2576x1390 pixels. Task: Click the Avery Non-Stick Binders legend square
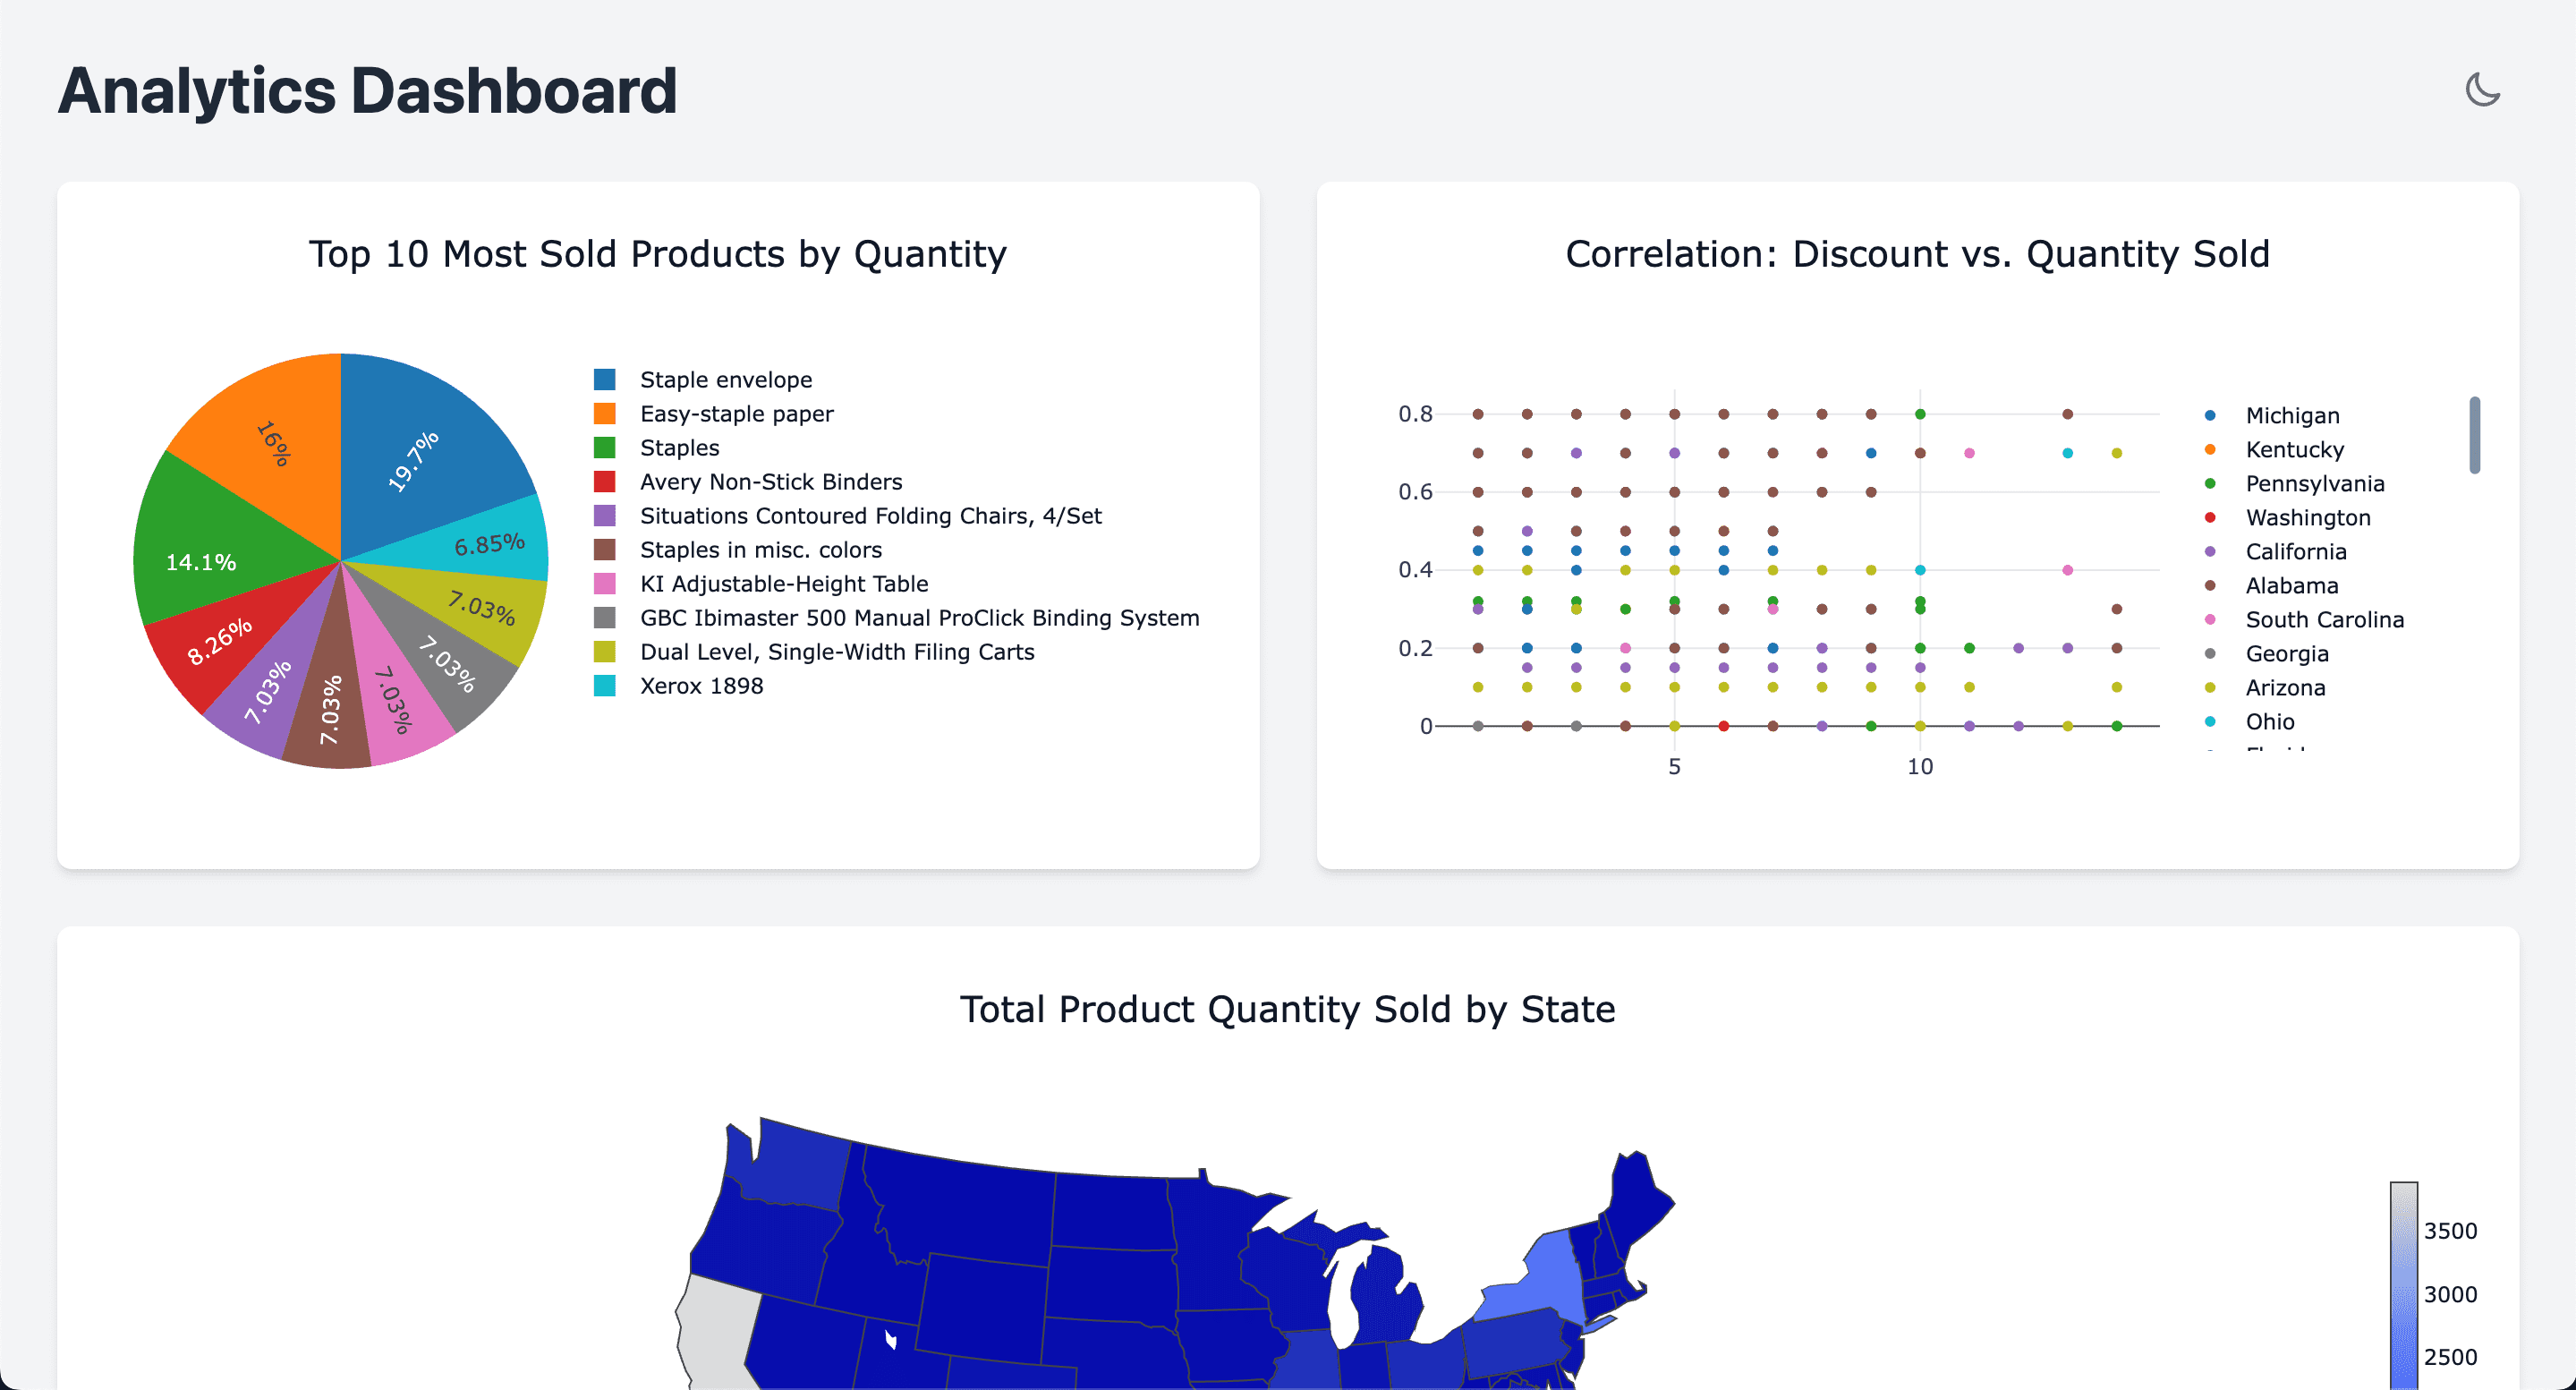tap(604, 481)
